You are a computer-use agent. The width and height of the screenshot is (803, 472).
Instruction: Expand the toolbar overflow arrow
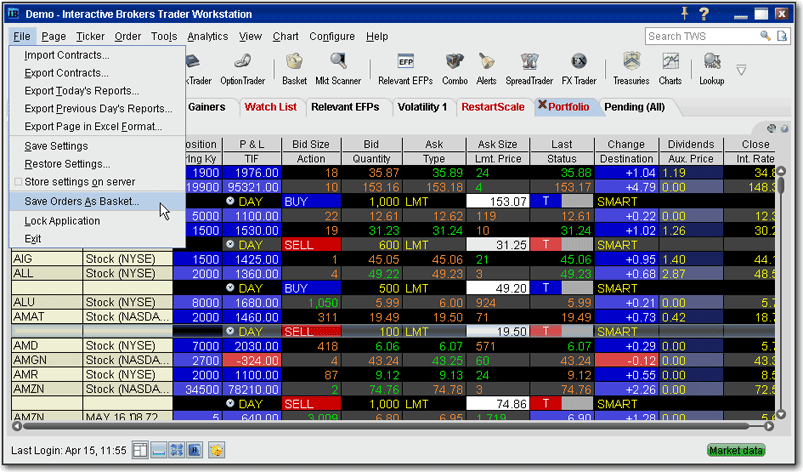[741, 70]
